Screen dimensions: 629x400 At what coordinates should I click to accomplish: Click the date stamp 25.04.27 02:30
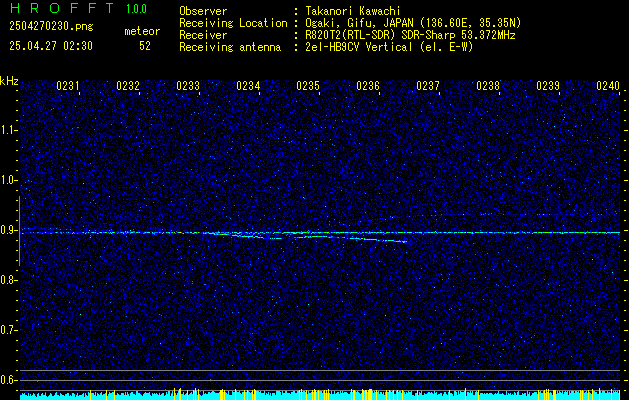(x=51, y=46)
